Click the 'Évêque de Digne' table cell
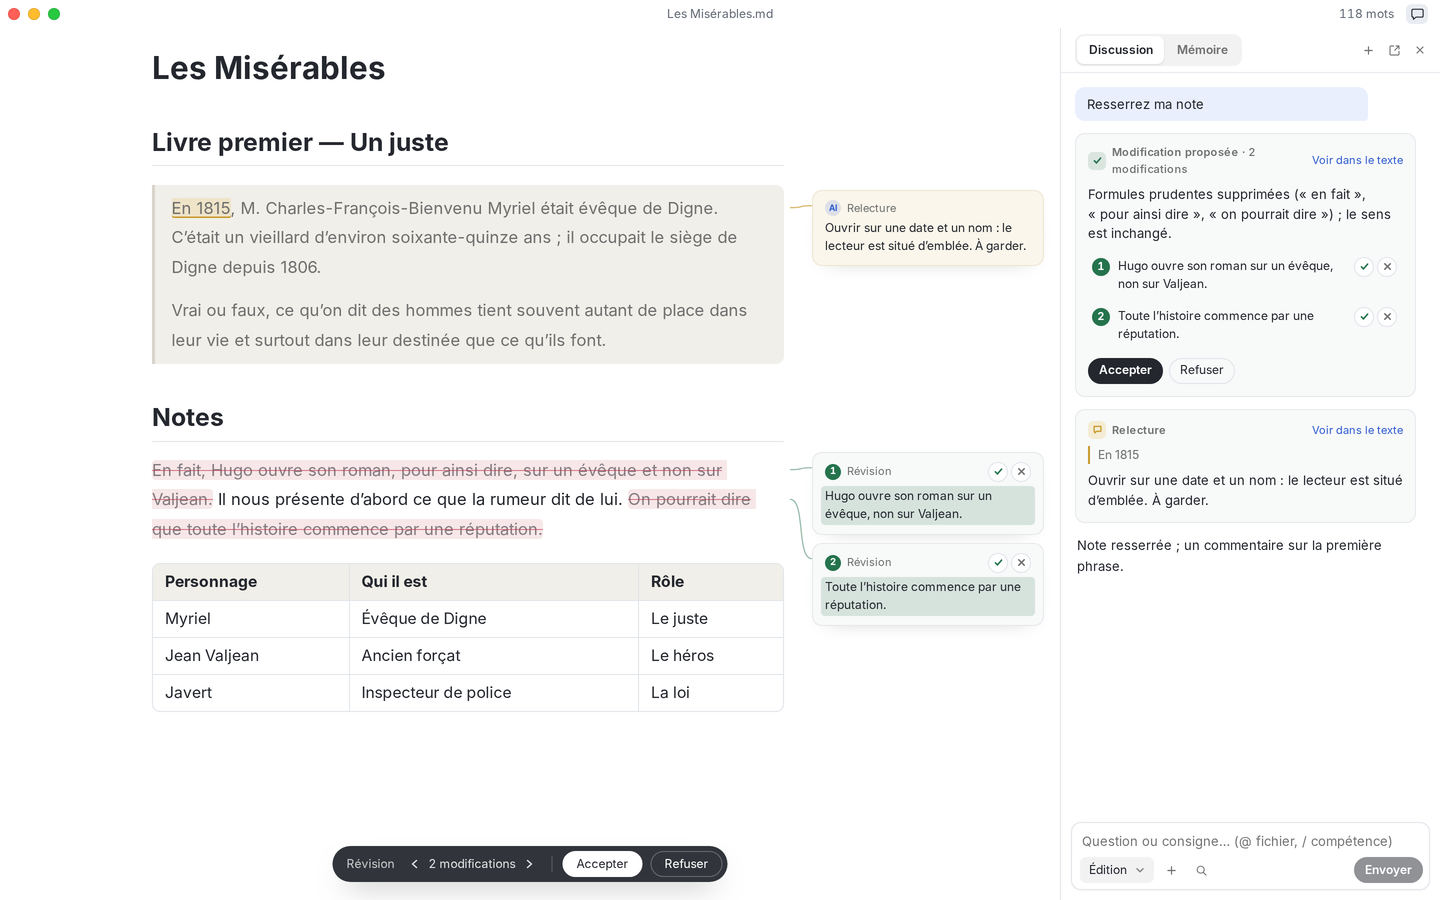This screenshot has width=1440, height=900. pyautogui.click(x=494, y=619)
